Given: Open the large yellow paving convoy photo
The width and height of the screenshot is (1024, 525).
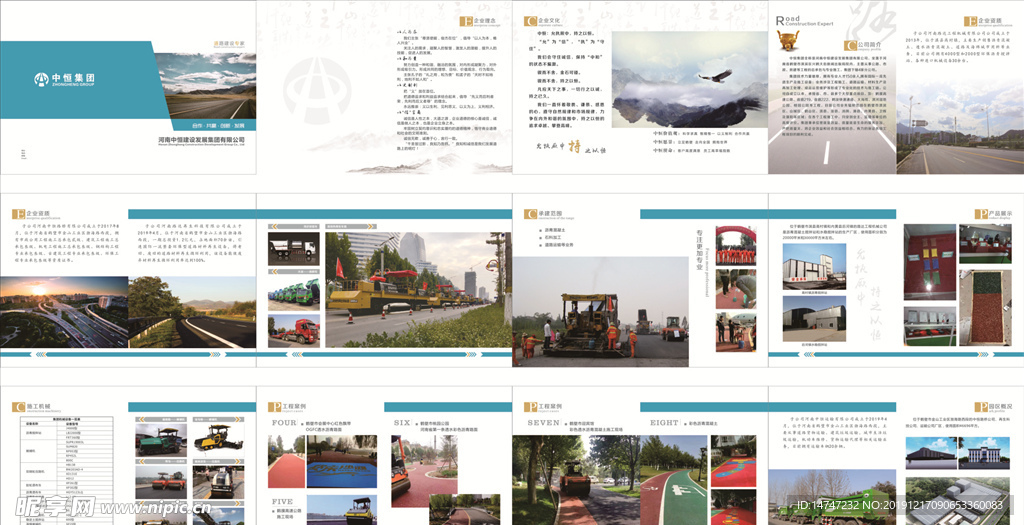Looking at the screenshot, I should coord(418,290).
